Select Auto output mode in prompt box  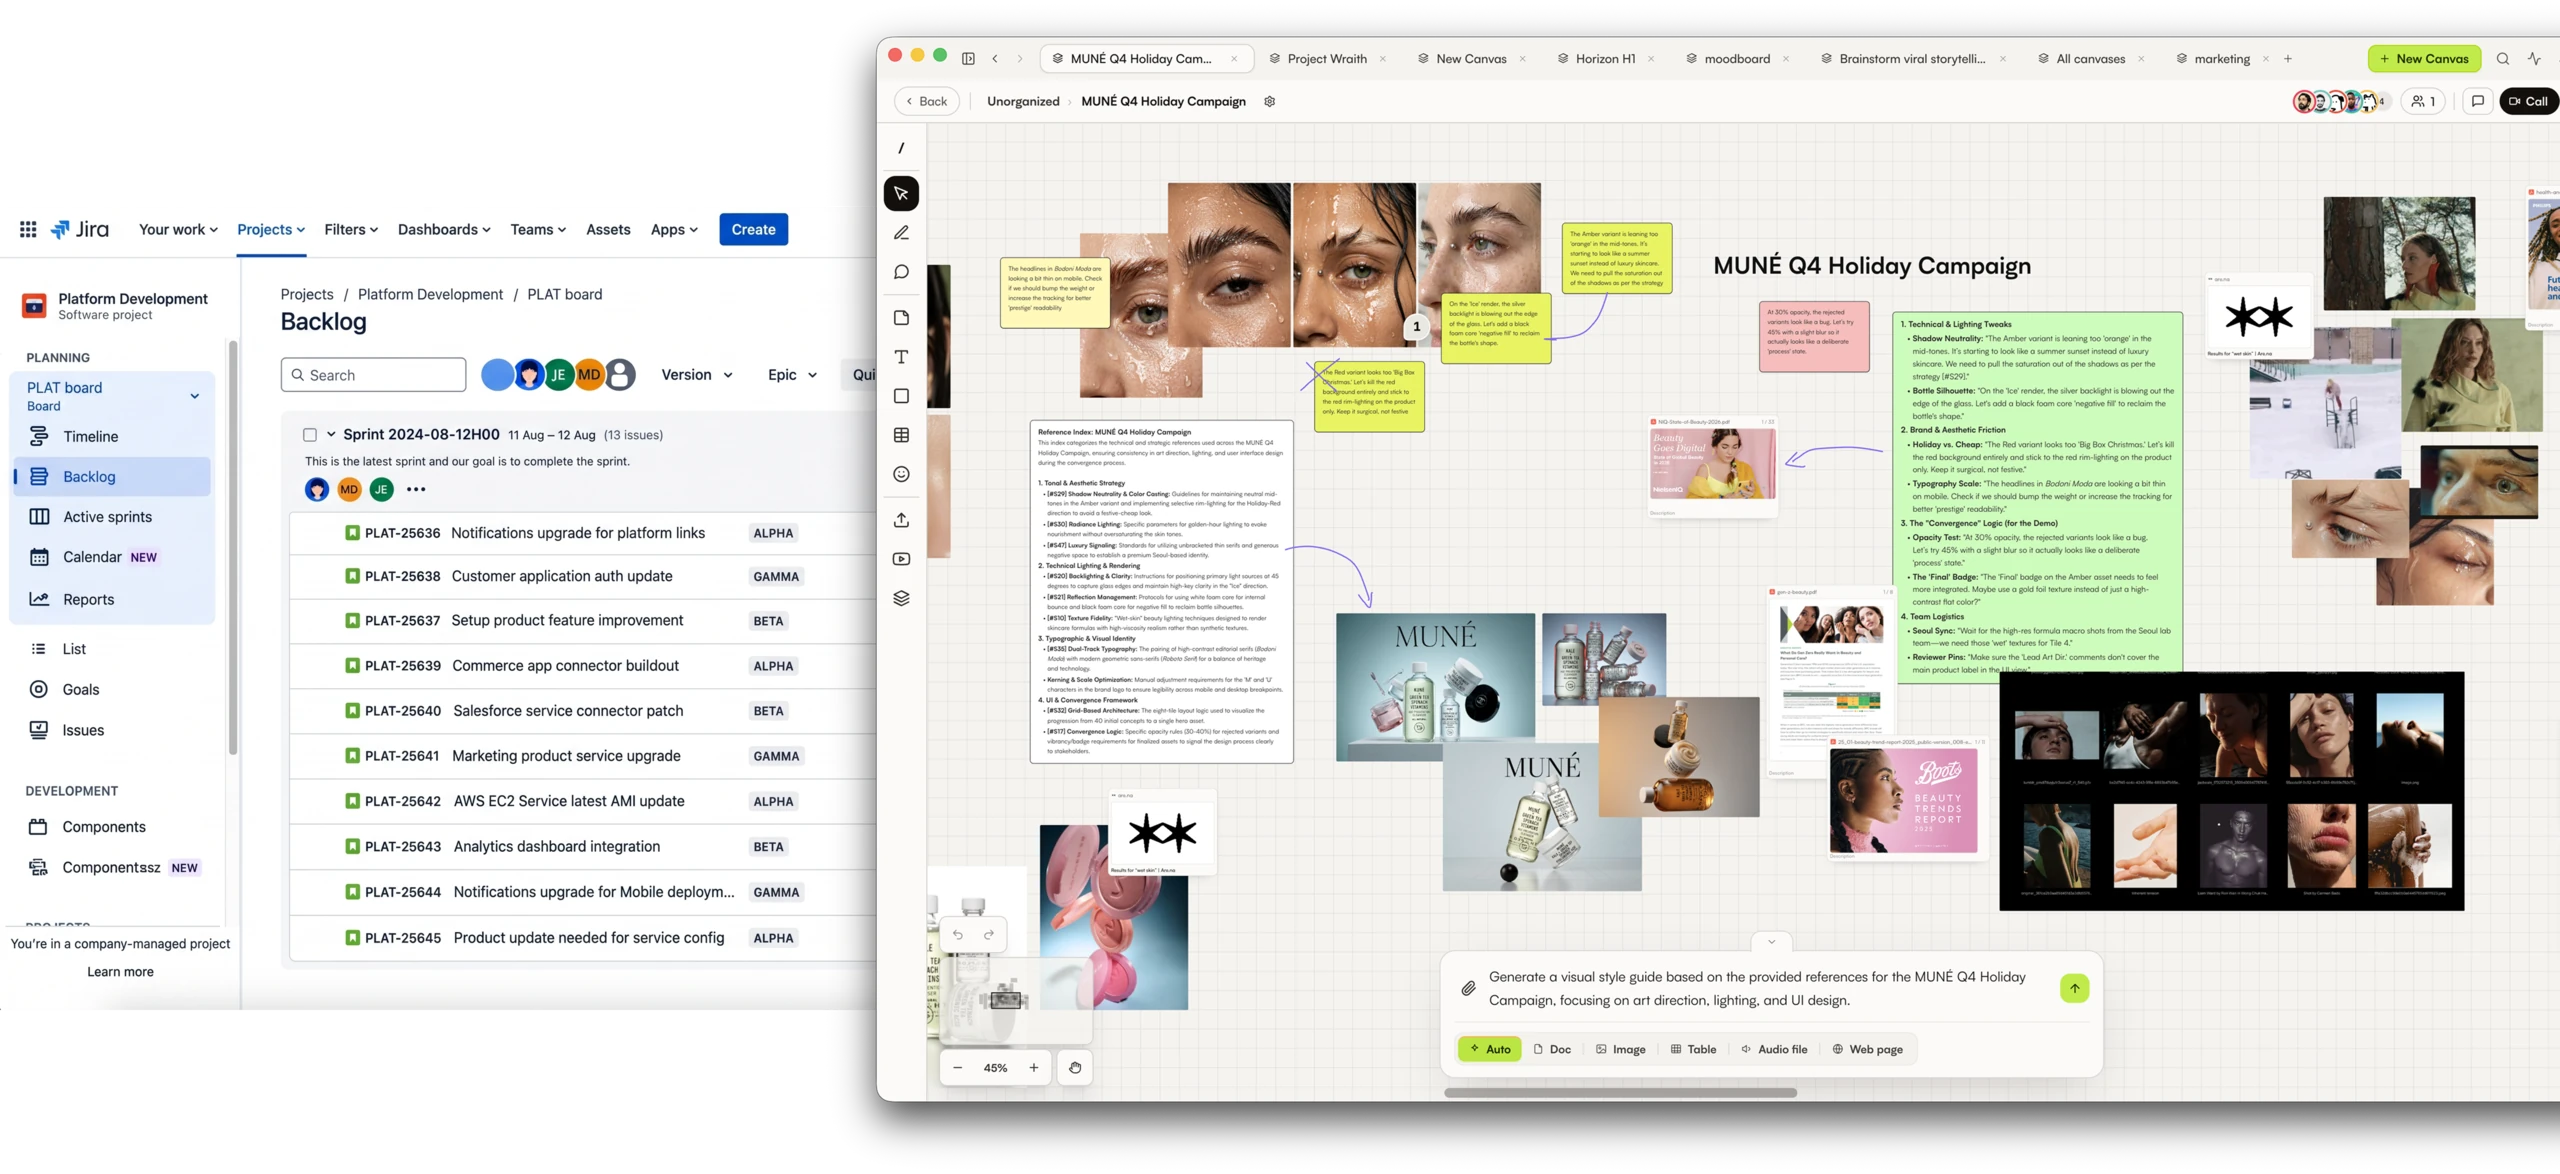1490,1049
